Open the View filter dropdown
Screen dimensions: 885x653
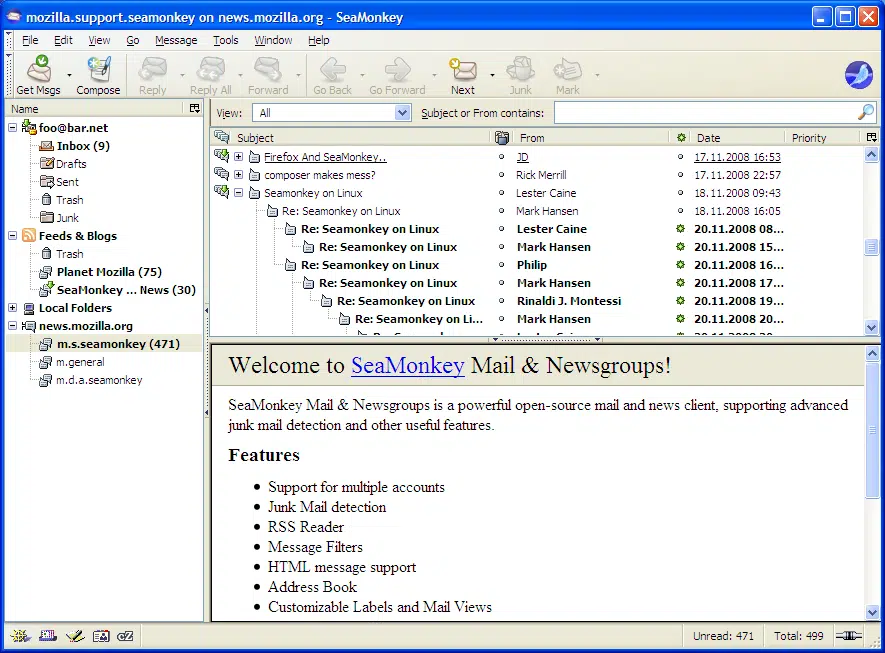[x=331, y=113]
